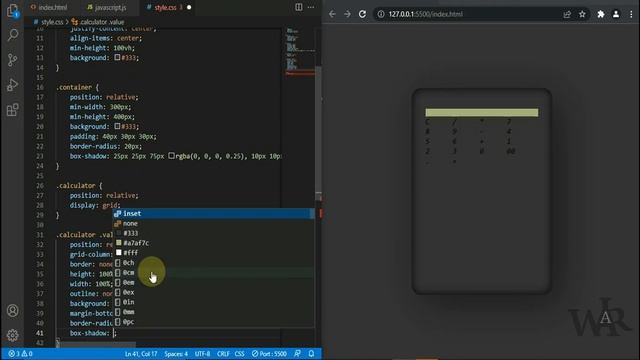Viewport: 640px width, 360px height.
Task: Open the Run and Debug view
Action: [13, 85]
